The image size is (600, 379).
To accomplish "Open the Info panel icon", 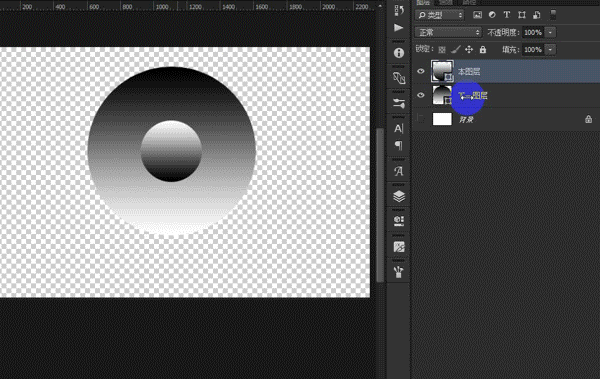I will pos(399,53).
